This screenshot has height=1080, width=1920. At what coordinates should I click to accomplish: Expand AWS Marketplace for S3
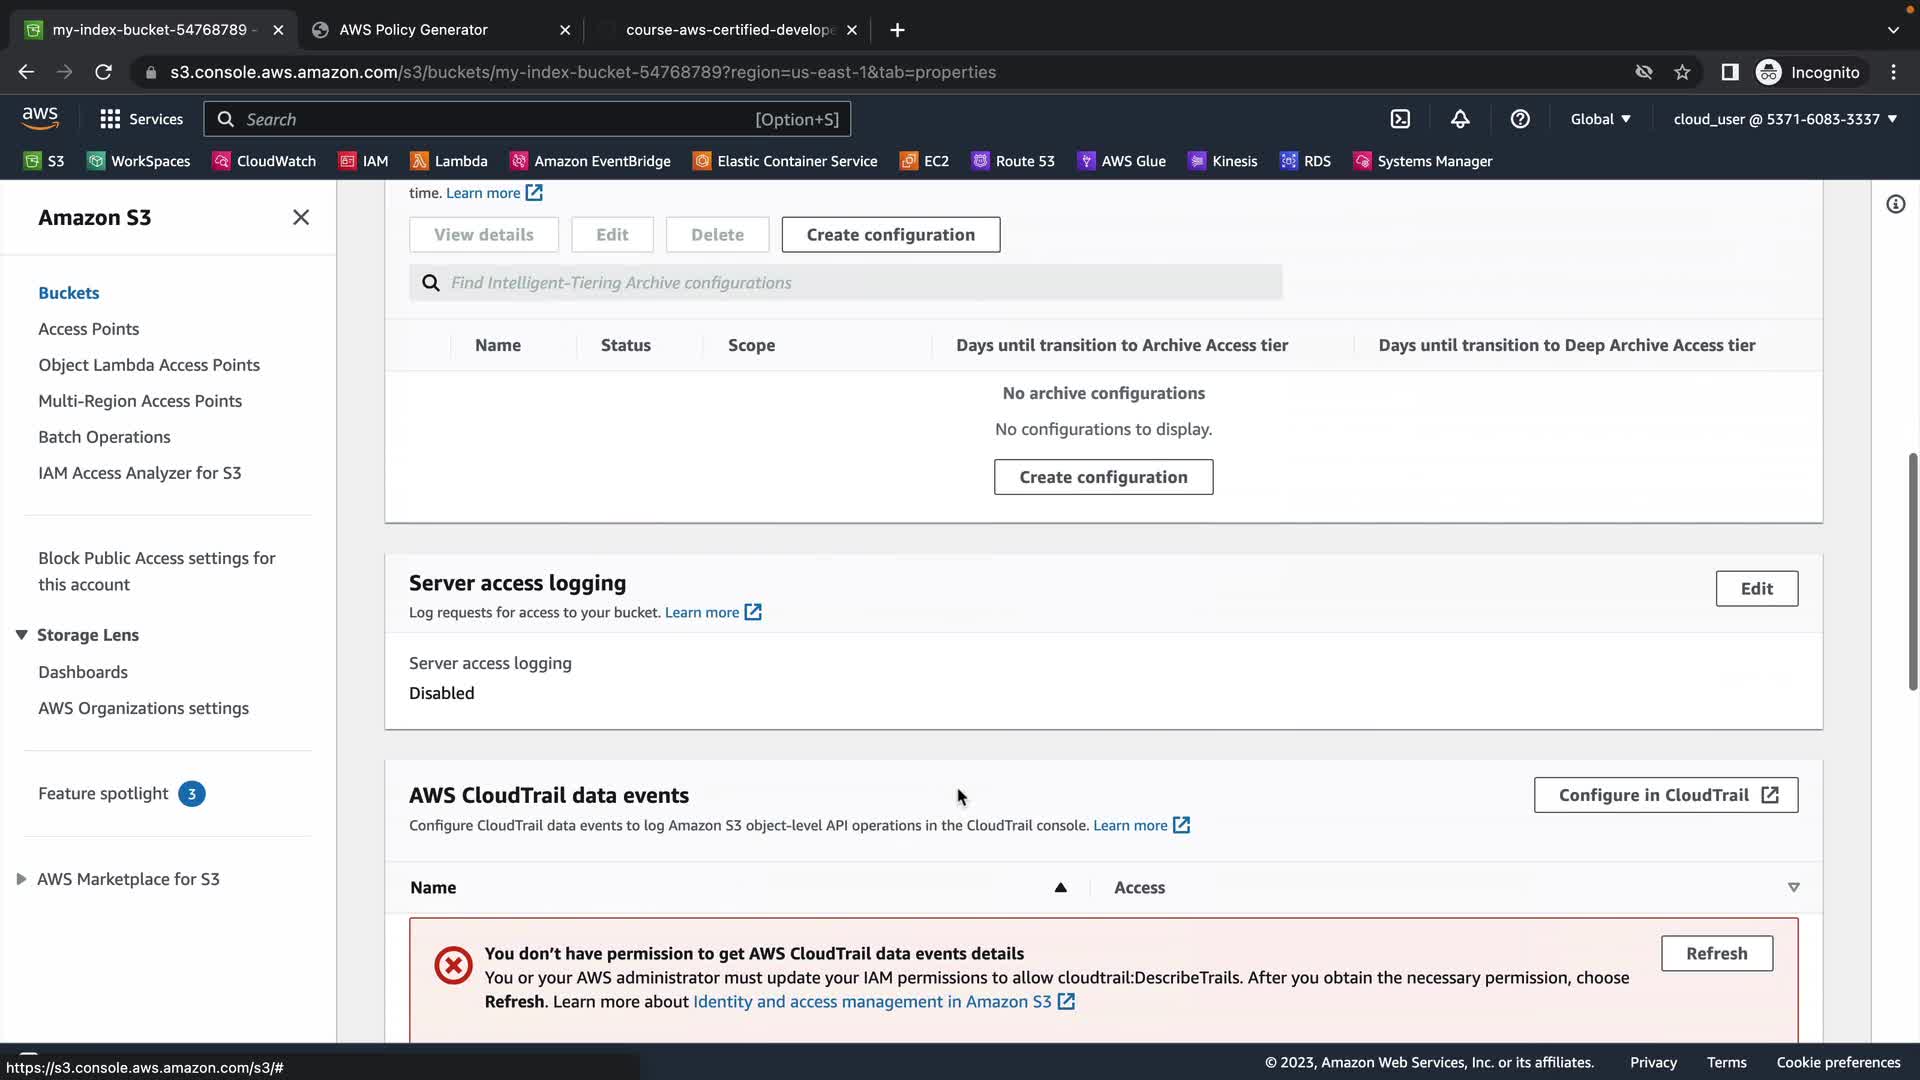pyautogui.click(x=21, y=879)
